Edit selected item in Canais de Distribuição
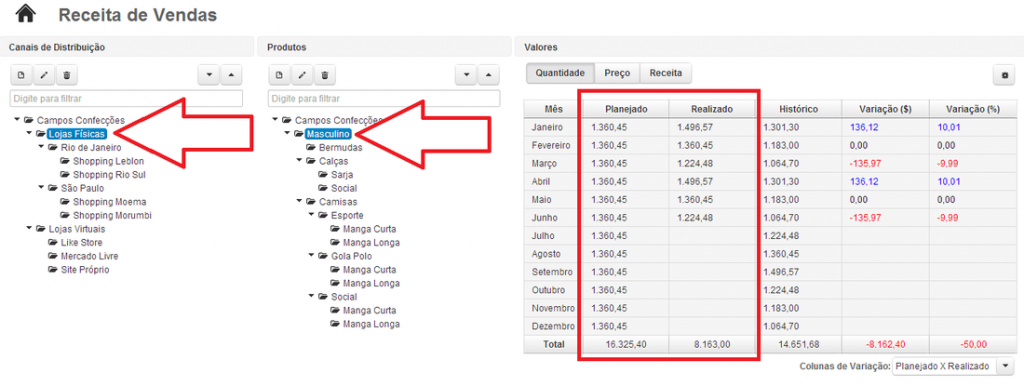The height and width of the screenshot is (386, 1024). pyautogui.click(x=44, y=75)
